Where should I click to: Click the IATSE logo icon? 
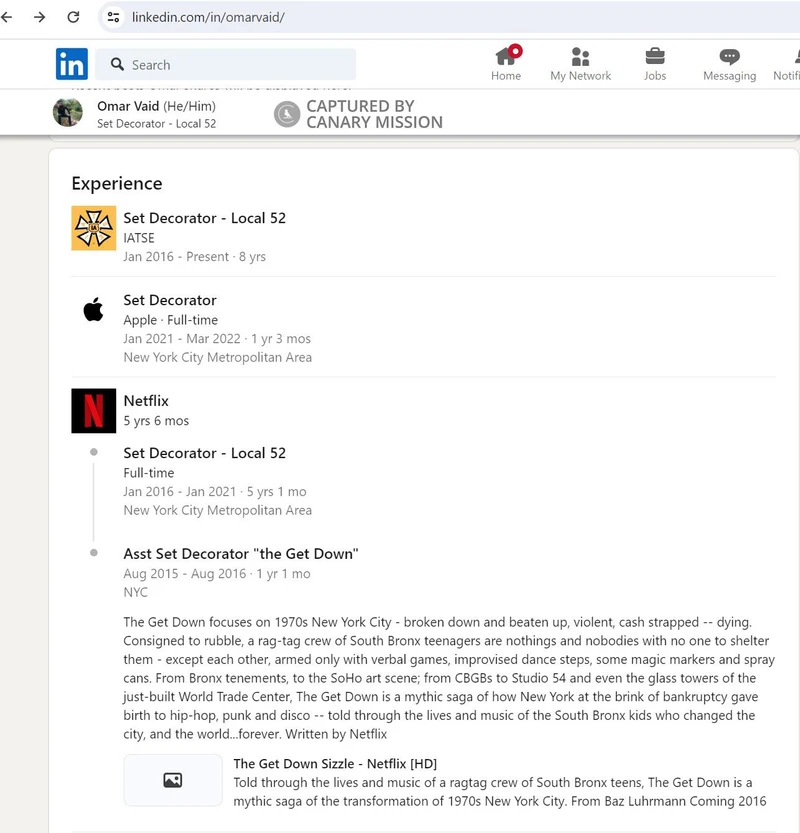pyautogui.click(x=93, y=228)
